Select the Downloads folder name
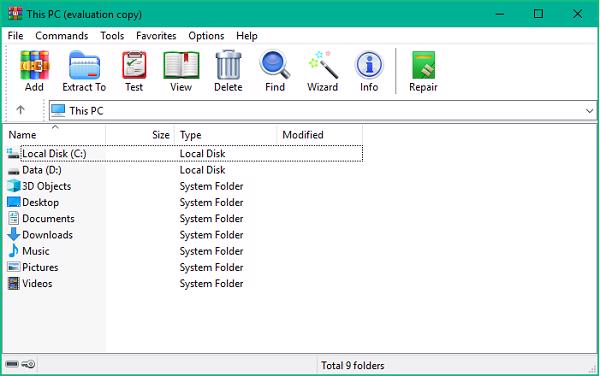This screenshot has height=376, width=600. (x=47, y=234)
